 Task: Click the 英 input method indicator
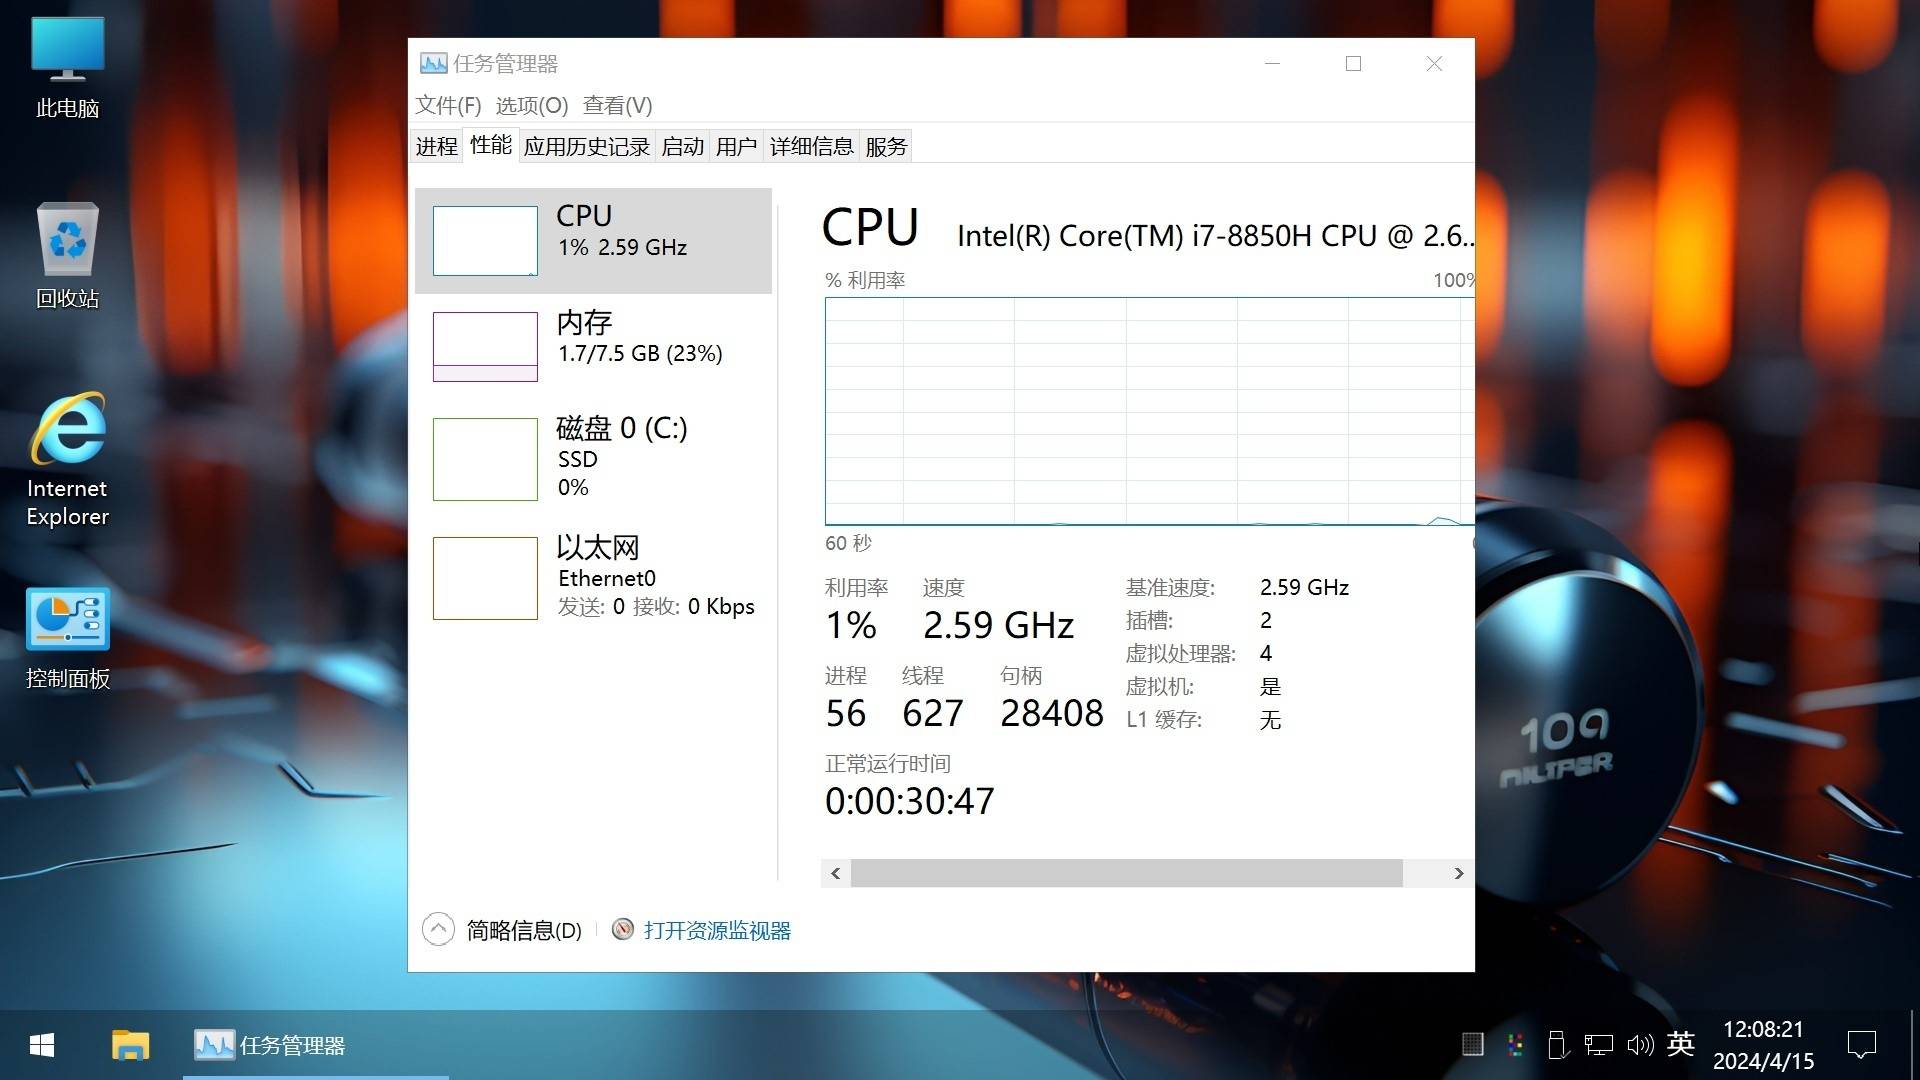pos(1681,1045)
